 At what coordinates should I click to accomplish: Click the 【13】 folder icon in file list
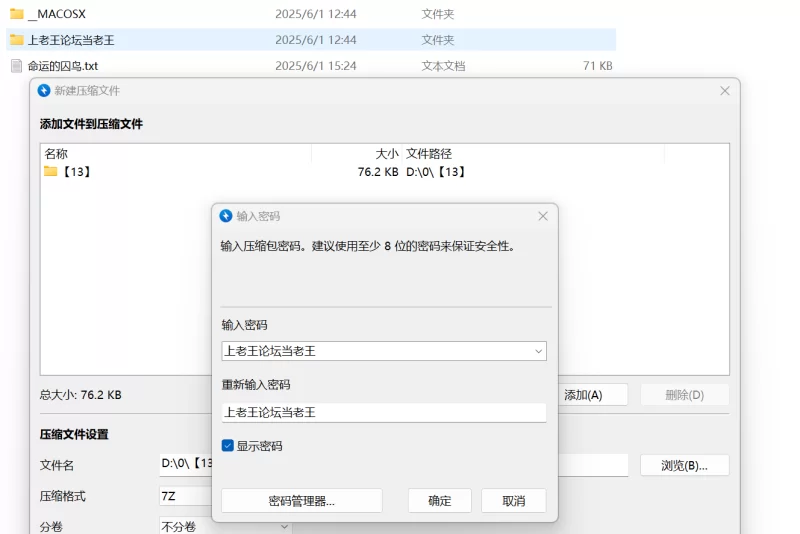51,171
